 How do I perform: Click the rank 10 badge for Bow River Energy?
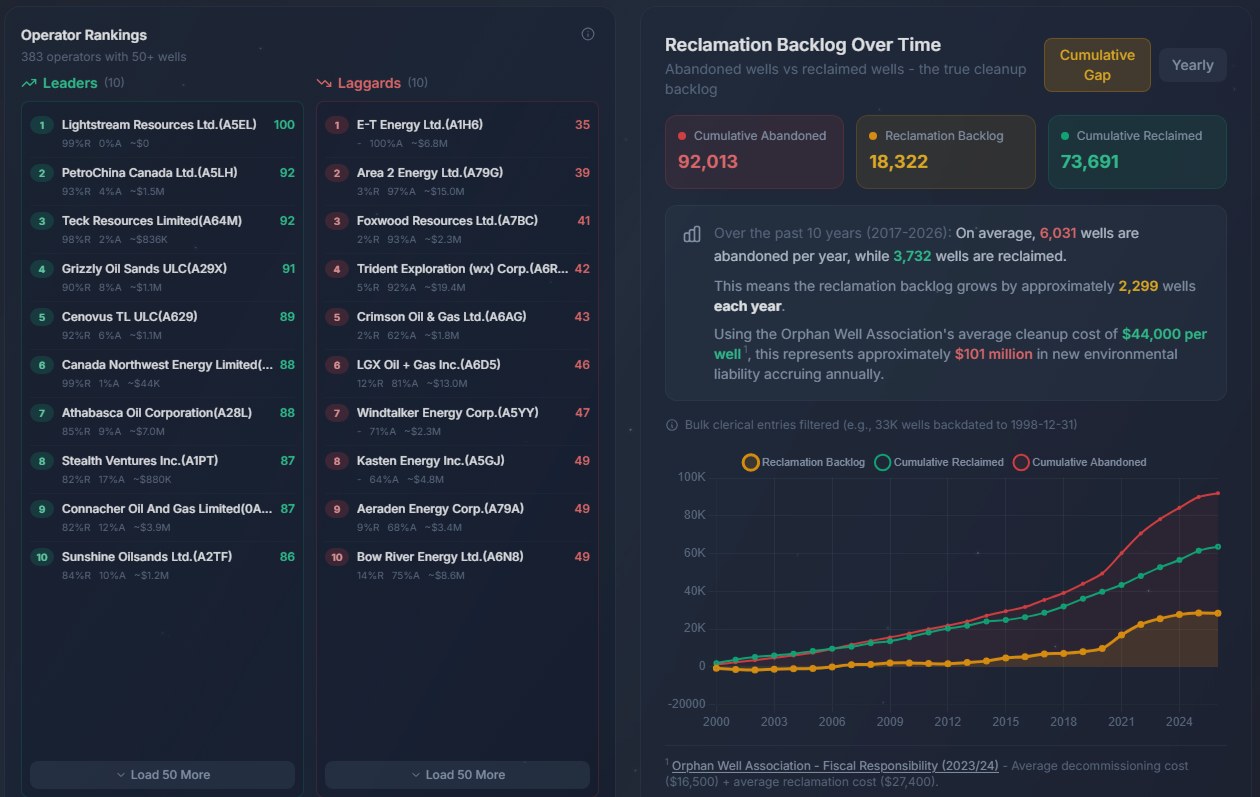pos(337,557)
